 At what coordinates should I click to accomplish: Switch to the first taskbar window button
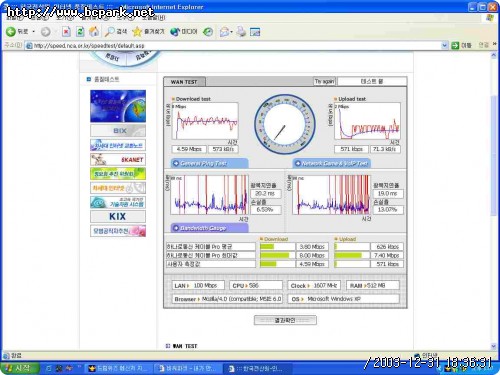[x=118, y=368]
